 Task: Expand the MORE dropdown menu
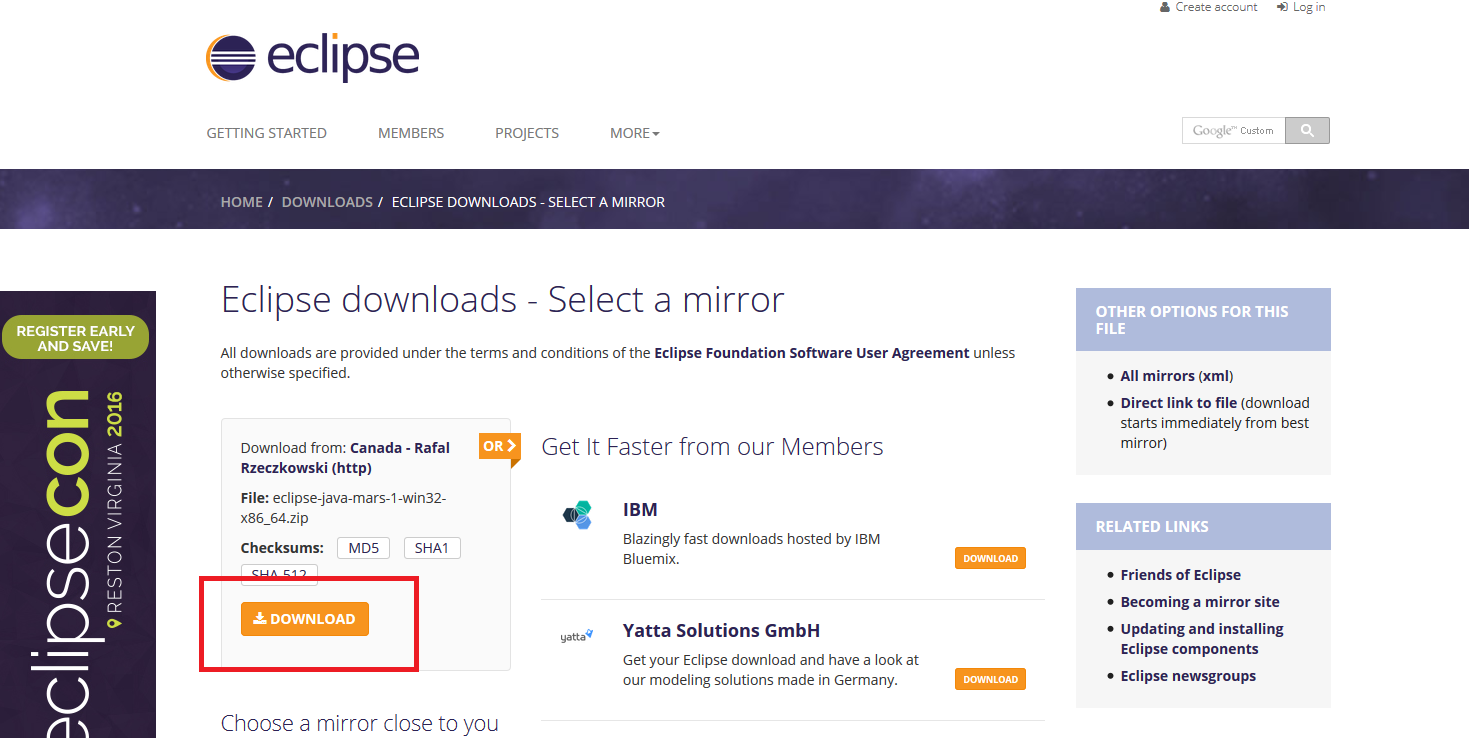[634, 133]
